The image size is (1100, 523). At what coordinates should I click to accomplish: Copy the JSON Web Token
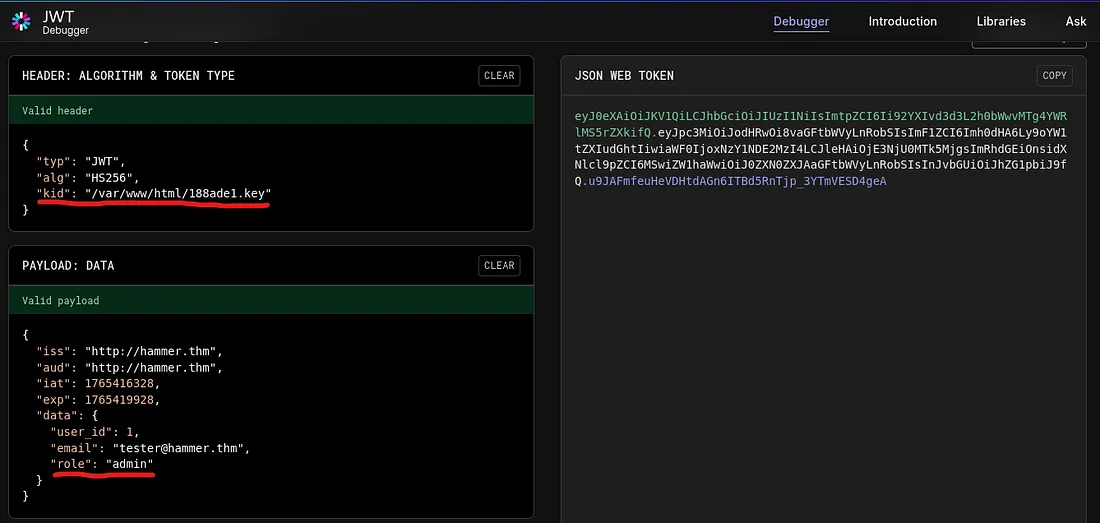coord(1054,75)
